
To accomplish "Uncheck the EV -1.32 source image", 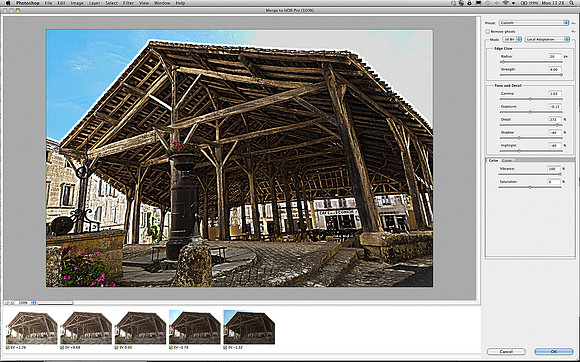I will [226, 348].
